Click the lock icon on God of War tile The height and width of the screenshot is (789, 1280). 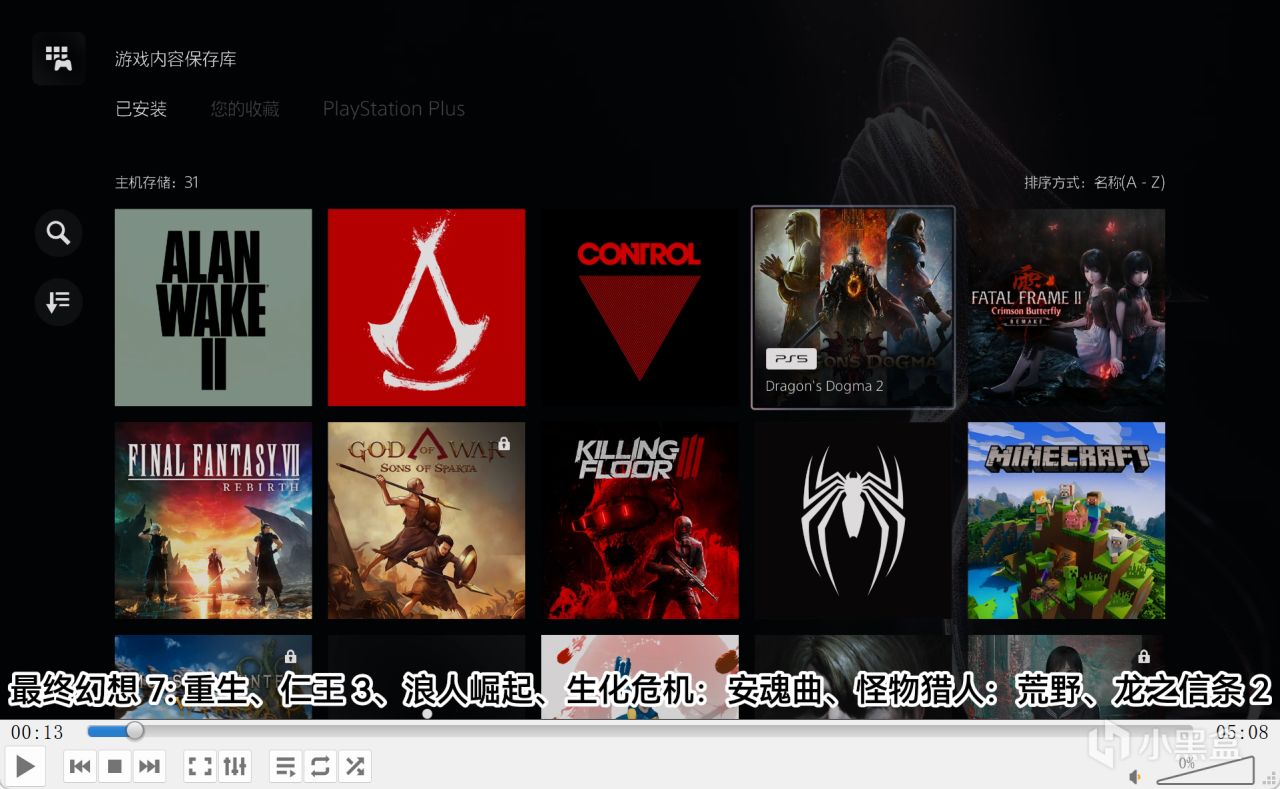[504, 443]
